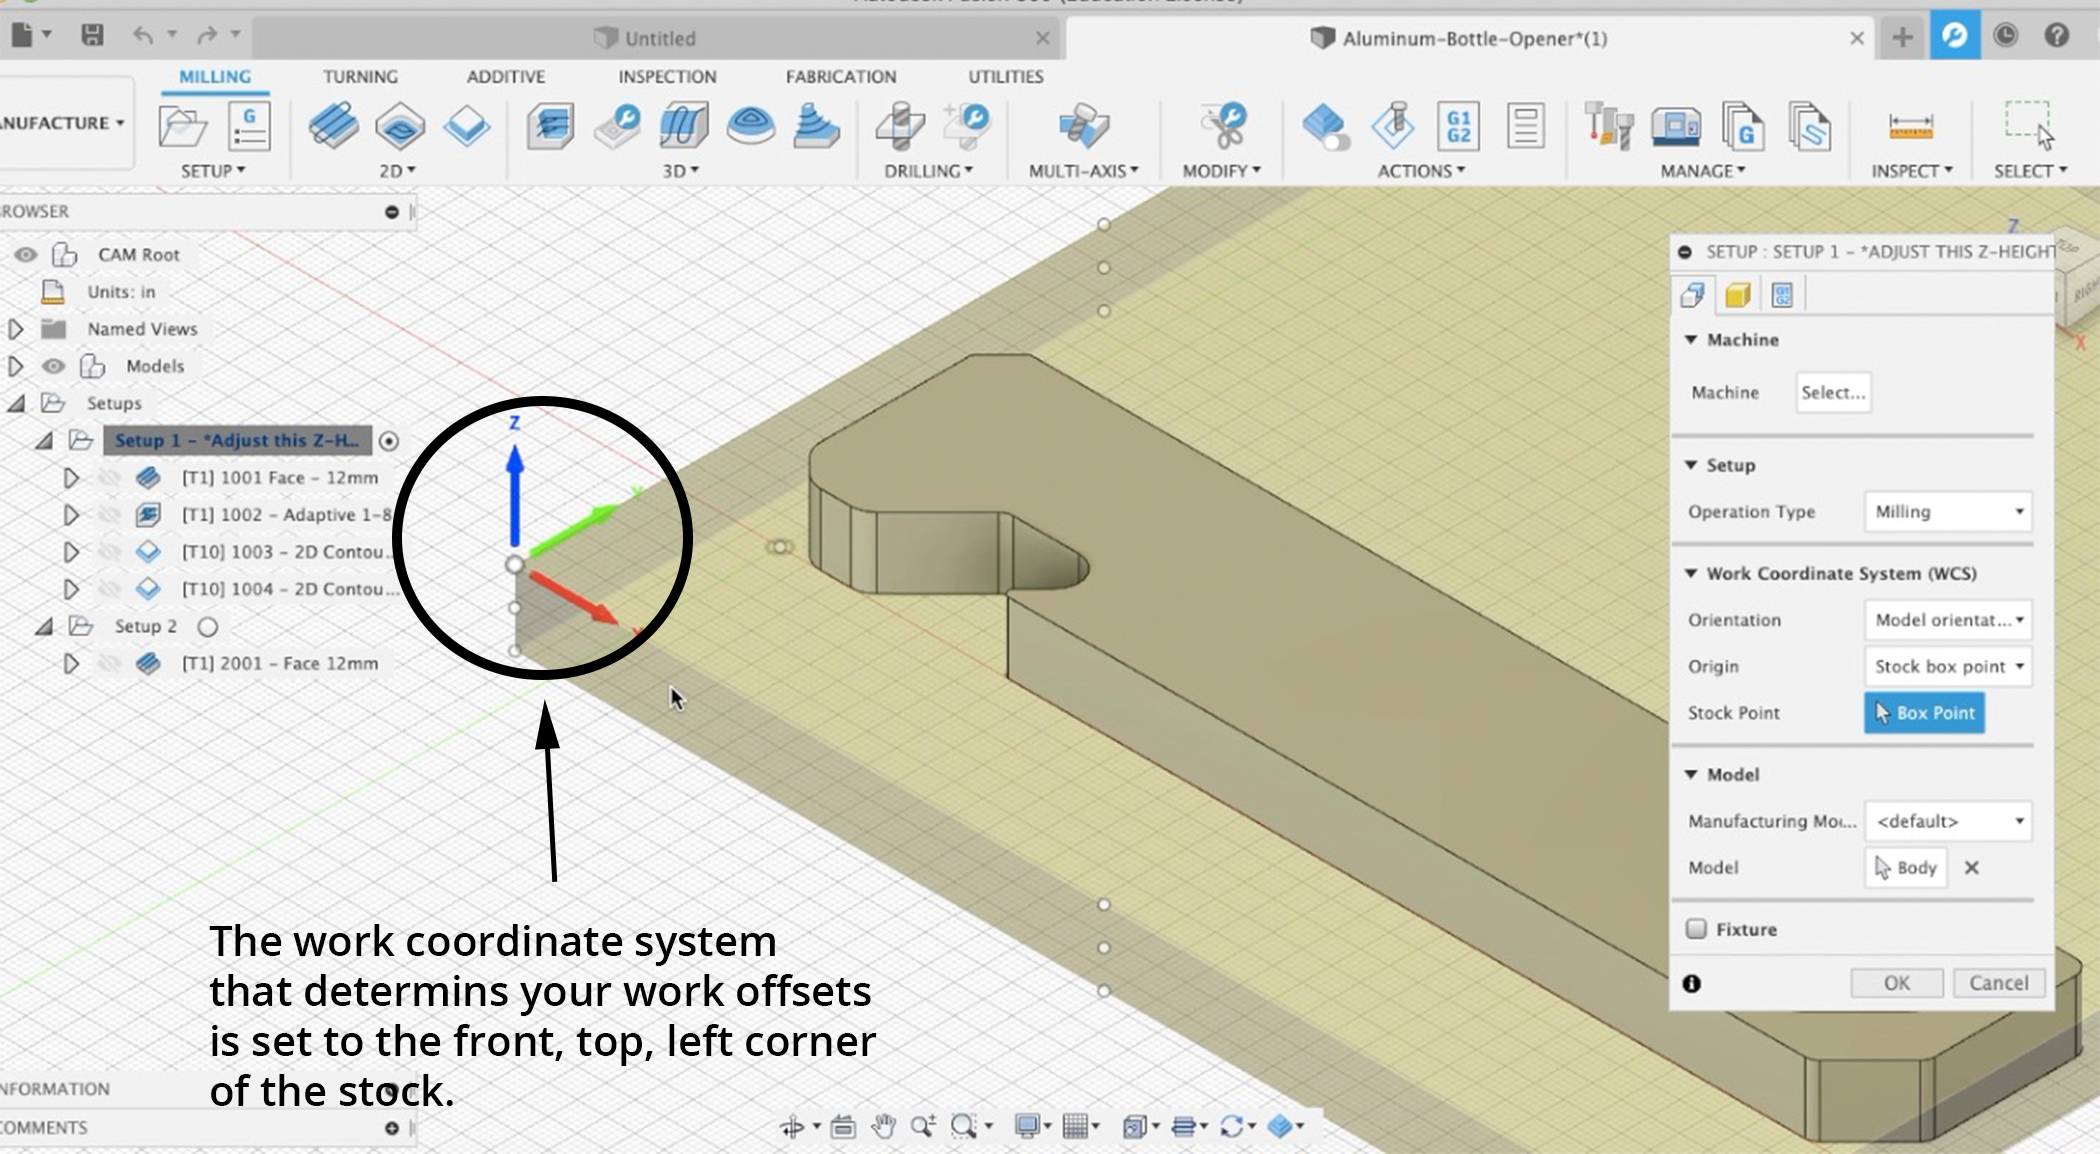Viewport: 2100px width, 1154px height.
Task: Switch to the Milling ribbon tab
Action: [x=215, y=77]
